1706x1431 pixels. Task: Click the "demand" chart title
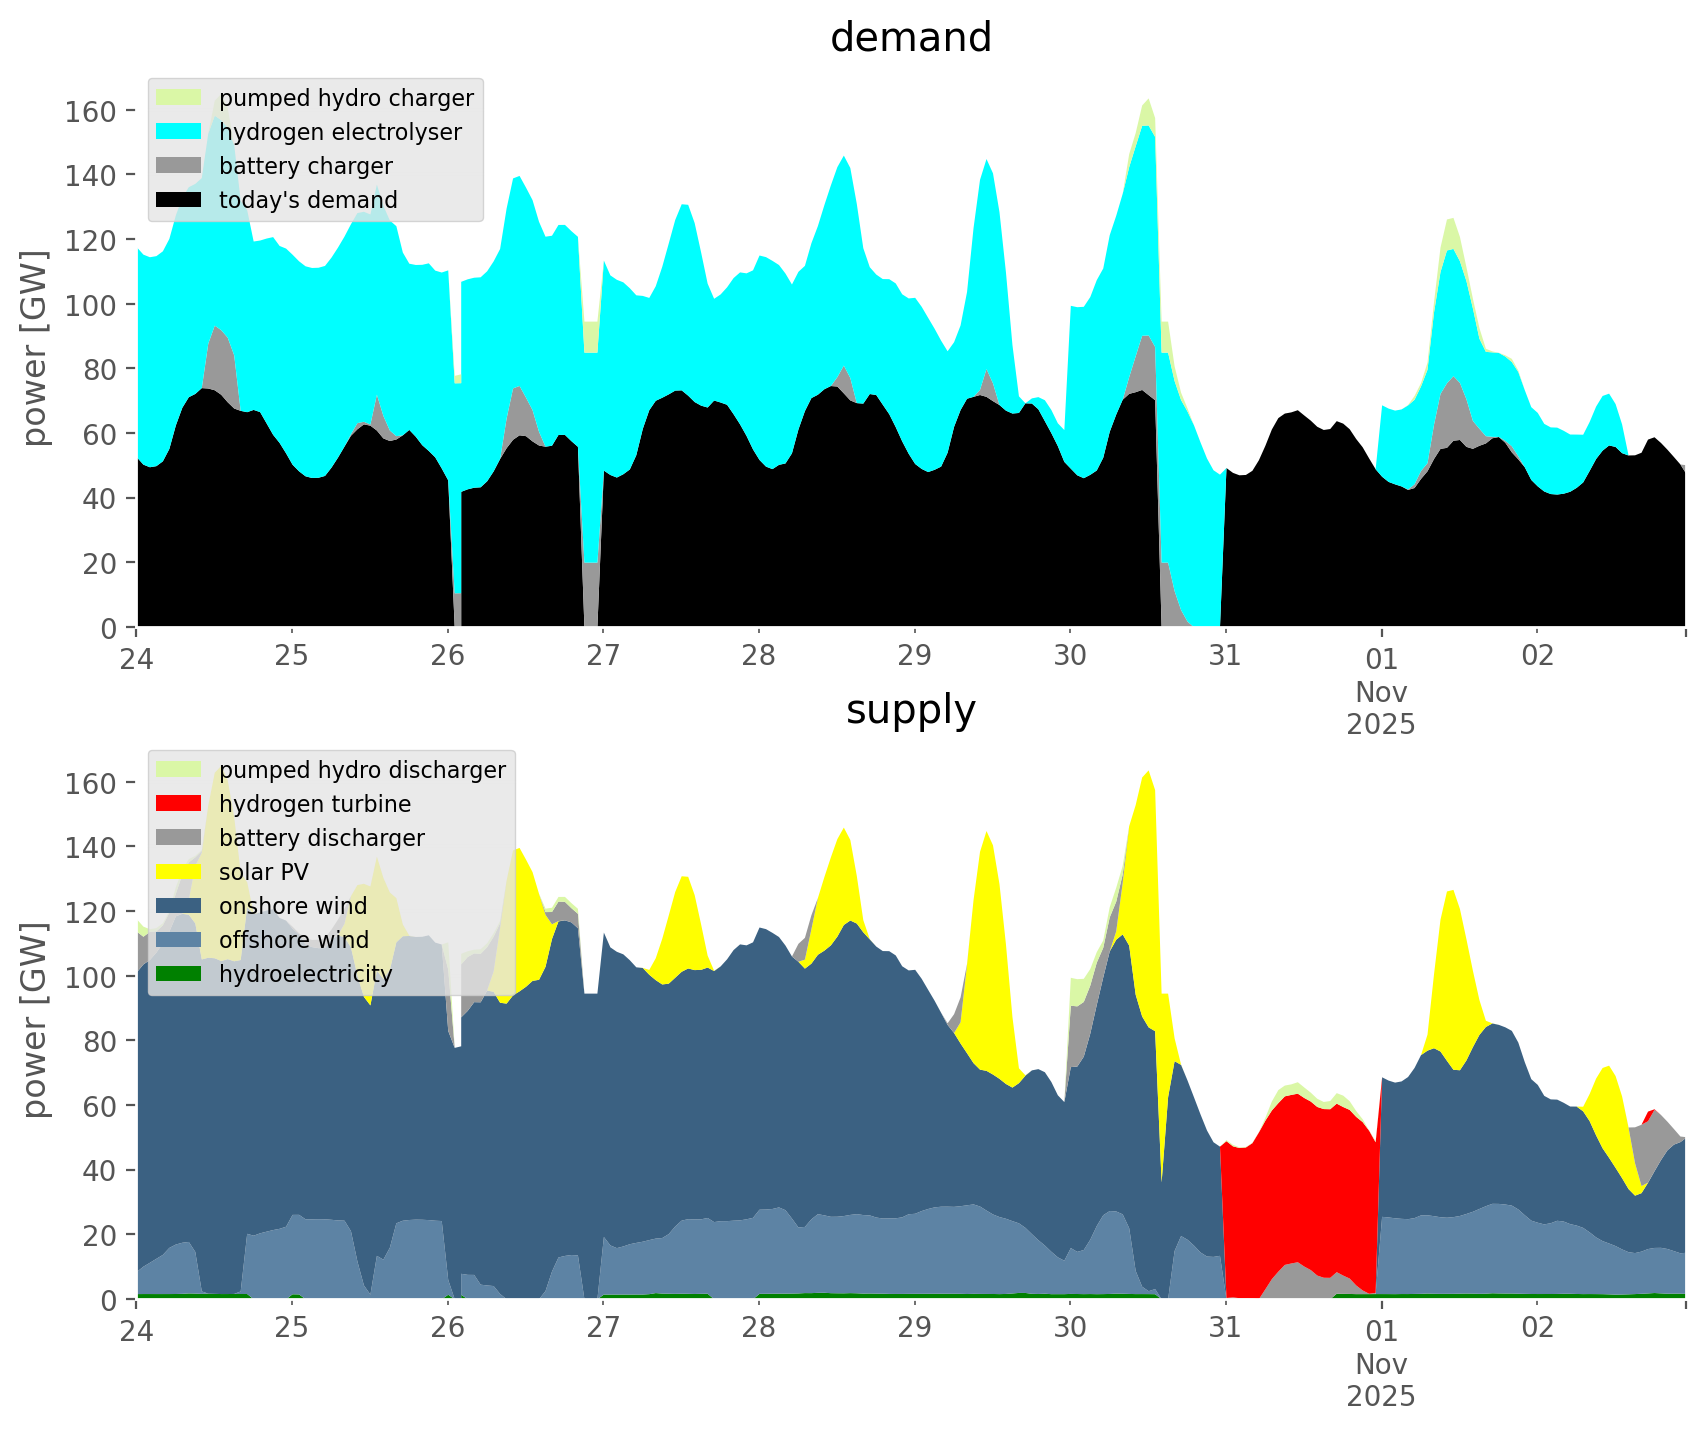tap(910, 38)
